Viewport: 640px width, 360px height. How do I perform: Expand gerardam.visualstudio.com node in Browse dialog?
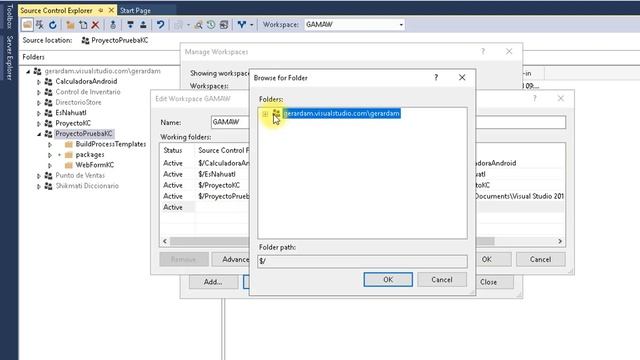(265, 114)
